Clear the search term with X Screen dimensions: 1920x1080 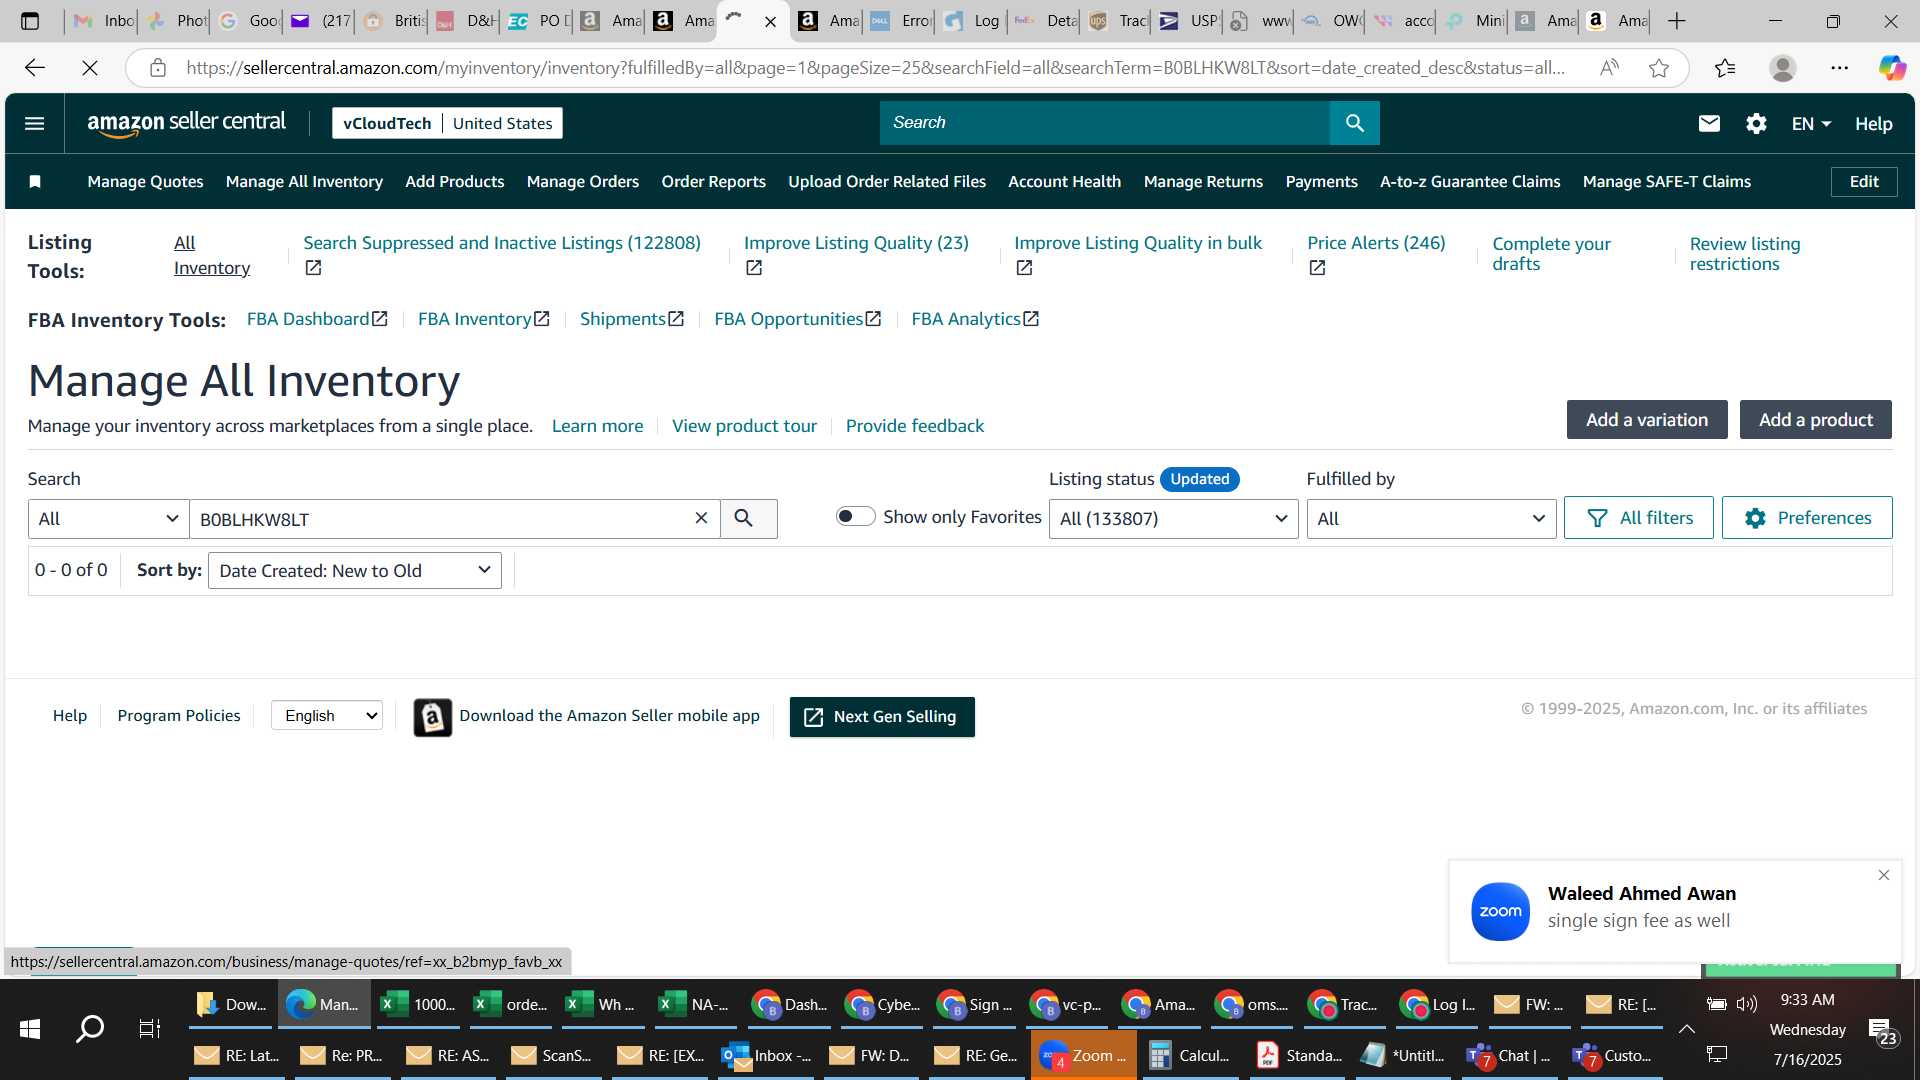[x=701, y=518]
